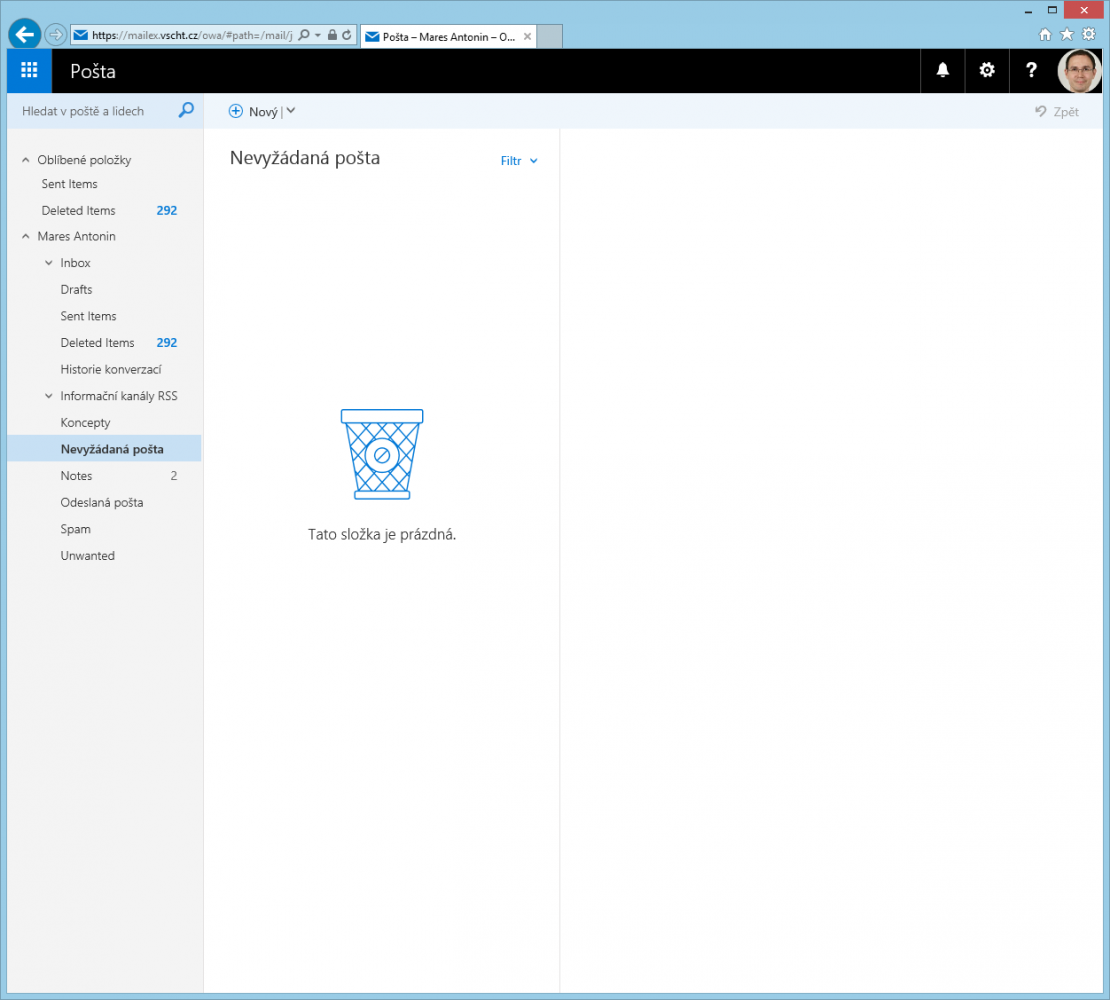The height and width of the screenshot is (1000, 1110).
Task: Collapse the Informační kanály RSS folder
Action: pyautogui.click(x=49, y=396)
